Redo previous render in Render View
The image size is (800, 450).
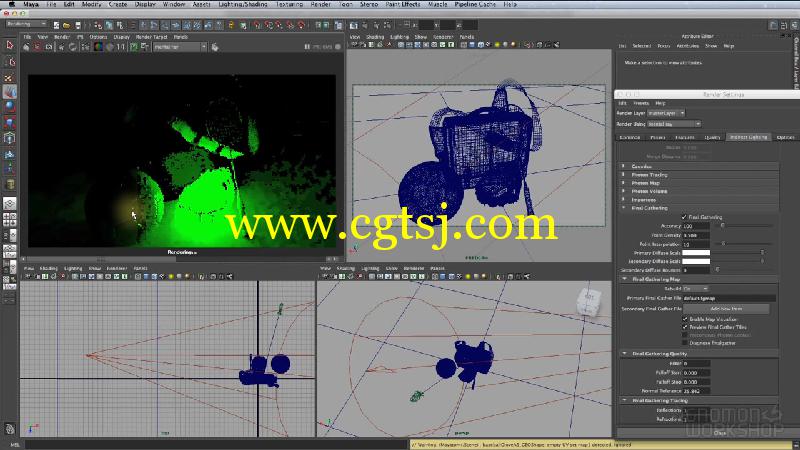pyautogui.click(x=26, y=47)
